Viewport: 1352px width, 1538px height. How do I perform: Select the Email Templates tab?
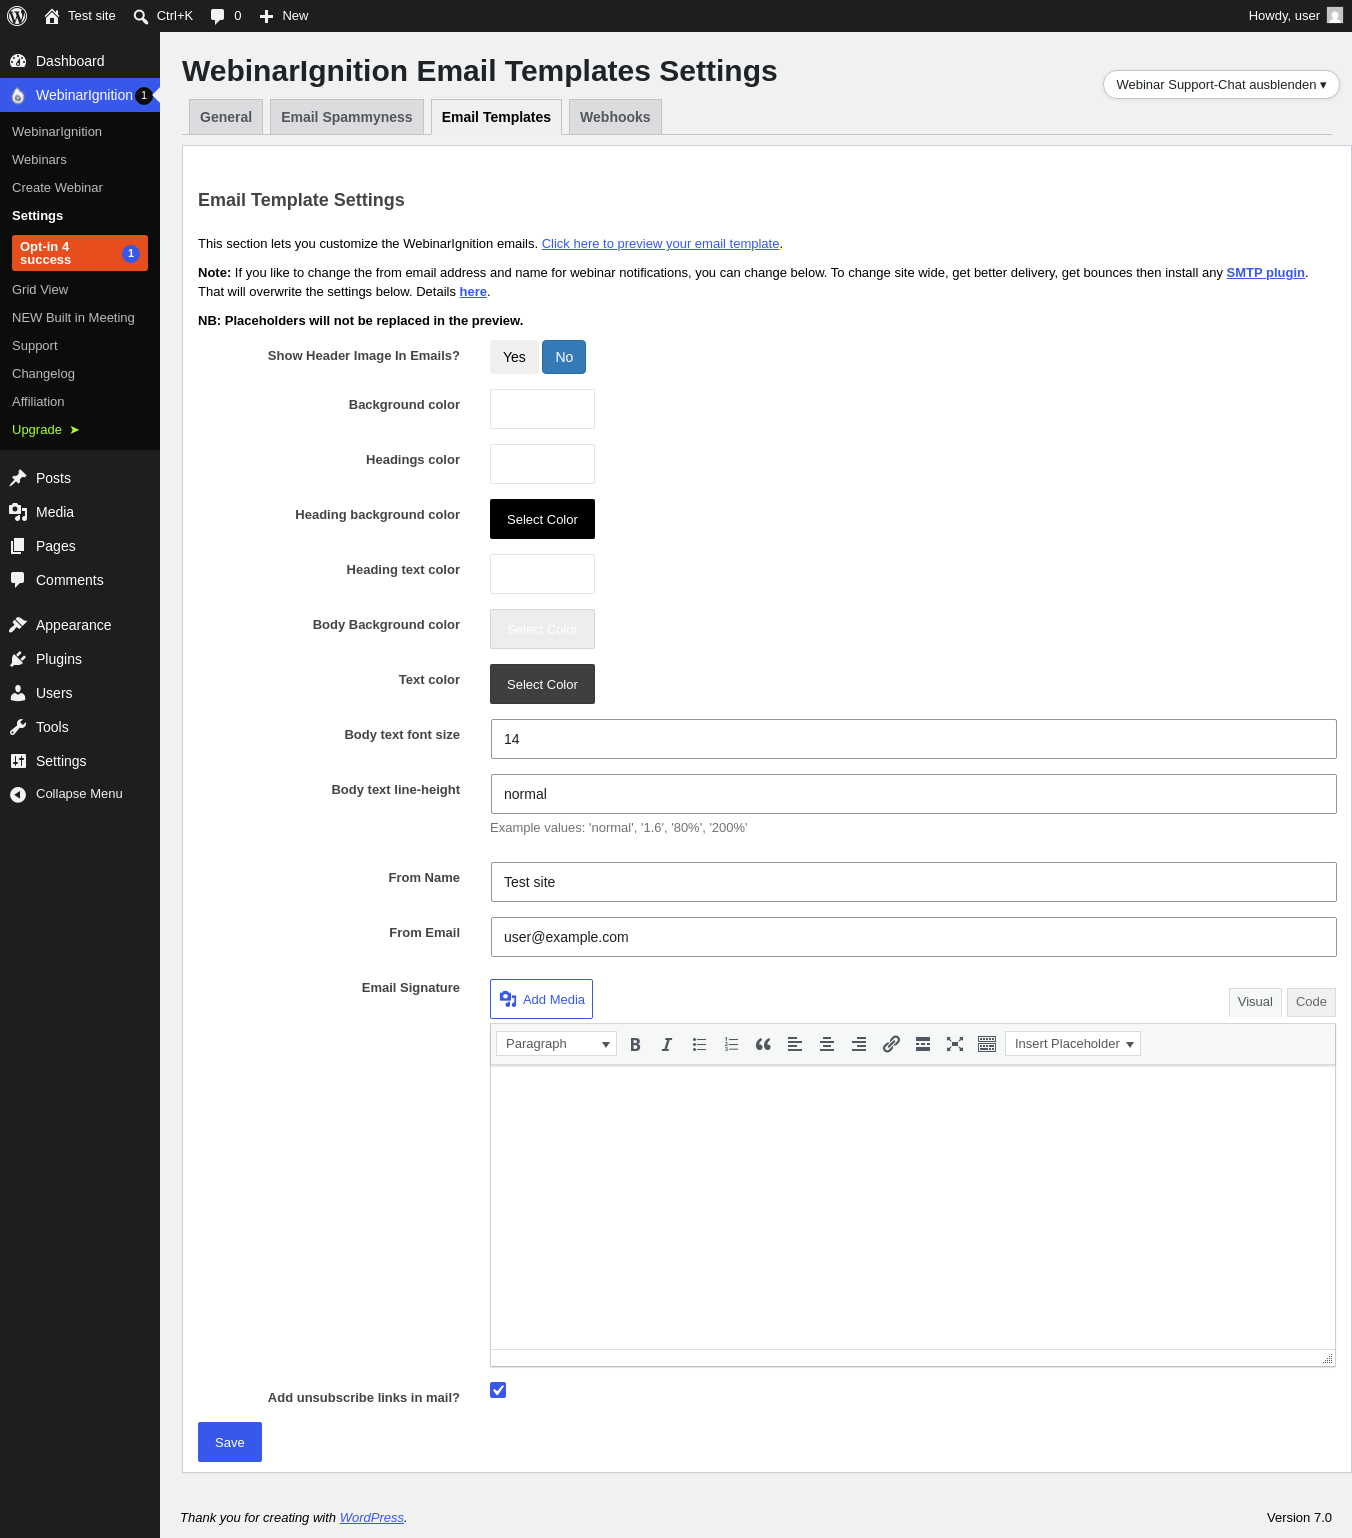pos(496,117)
